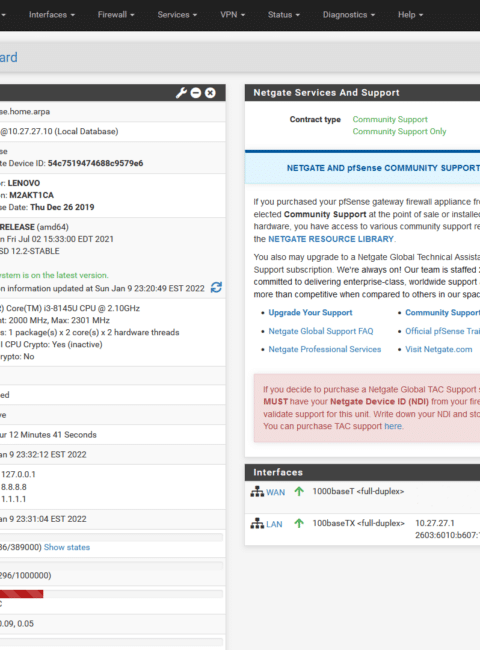This screenshot has width=480, height=650.
Task: Click the state table progress bar above Show states
Action: [112, 537]
